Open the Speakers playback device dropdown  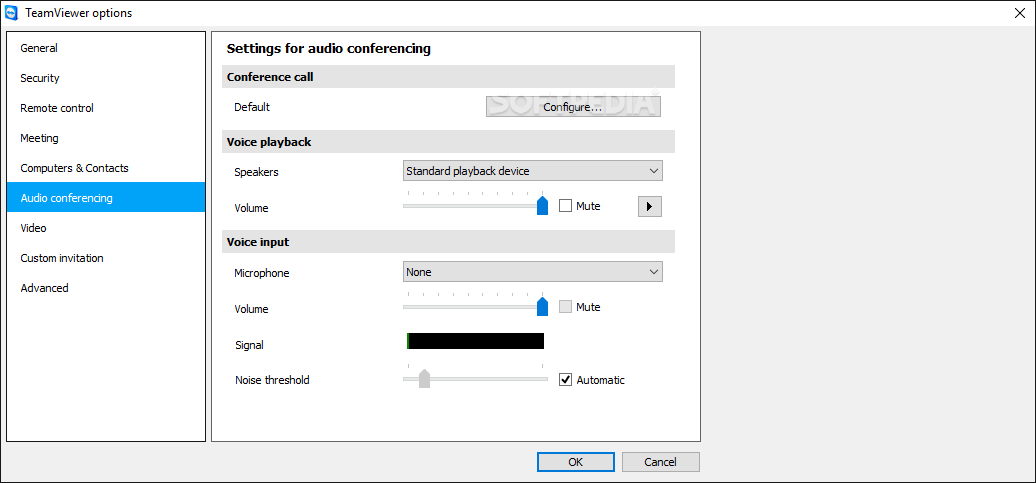[x=533, y=171]
